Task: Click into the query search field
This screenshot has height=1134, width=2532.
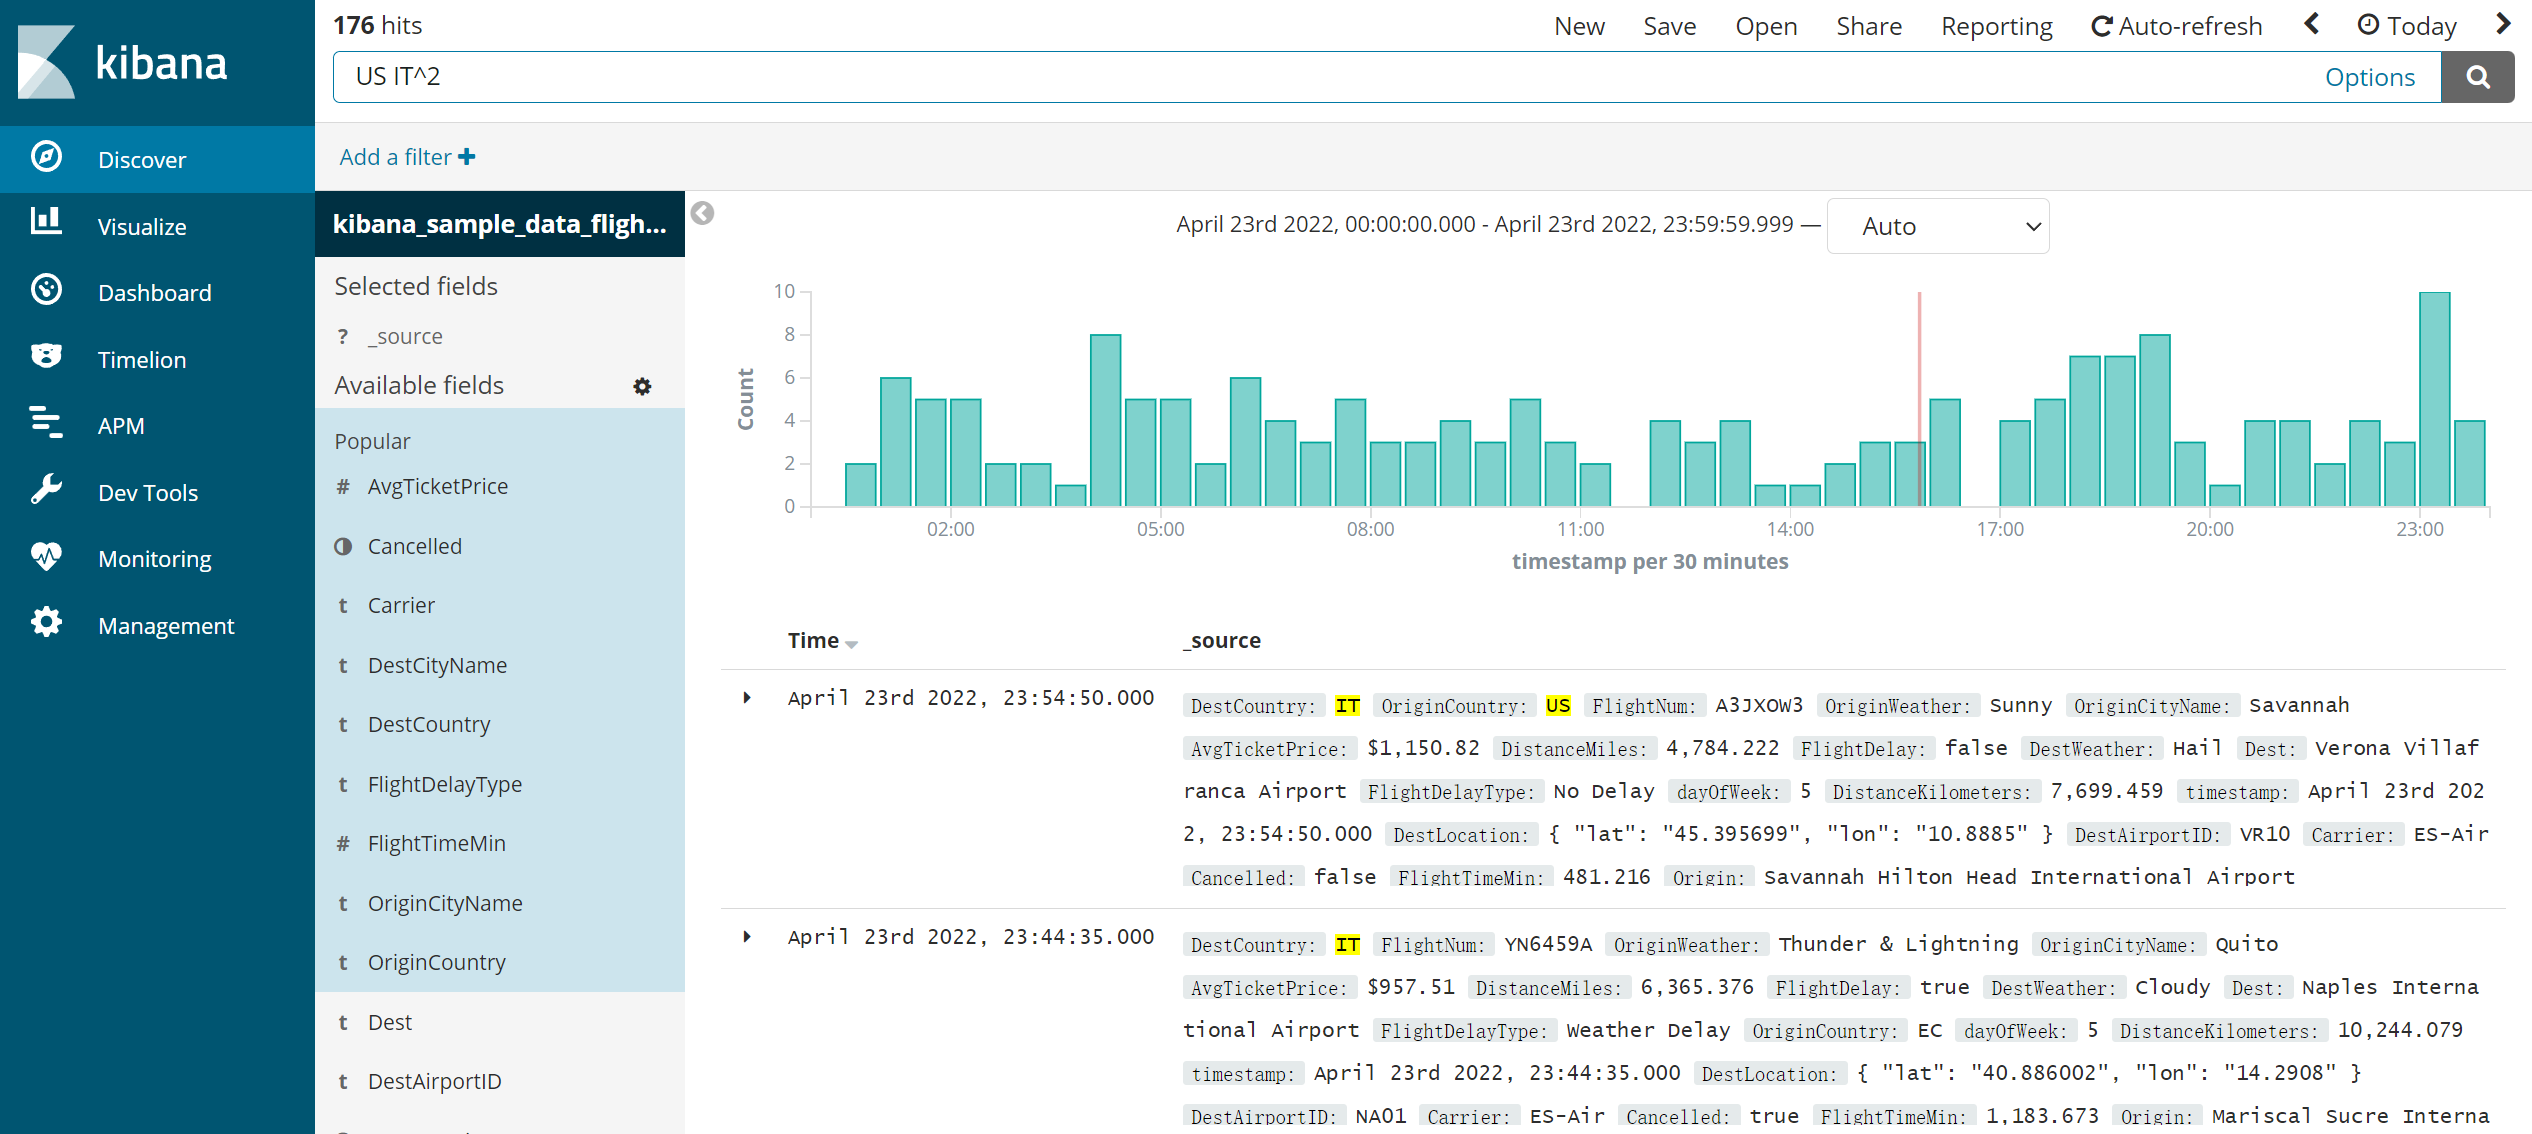Action: coord(1300,77)
